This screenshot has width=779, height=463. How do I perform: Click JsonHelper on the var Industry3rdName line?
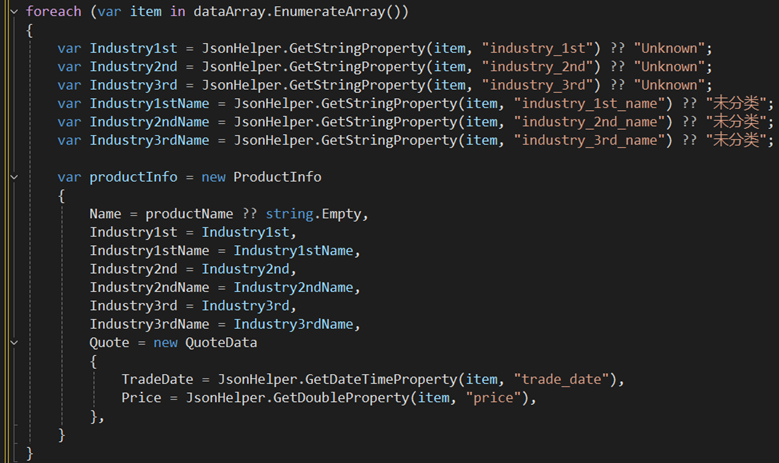coord(273,140)
